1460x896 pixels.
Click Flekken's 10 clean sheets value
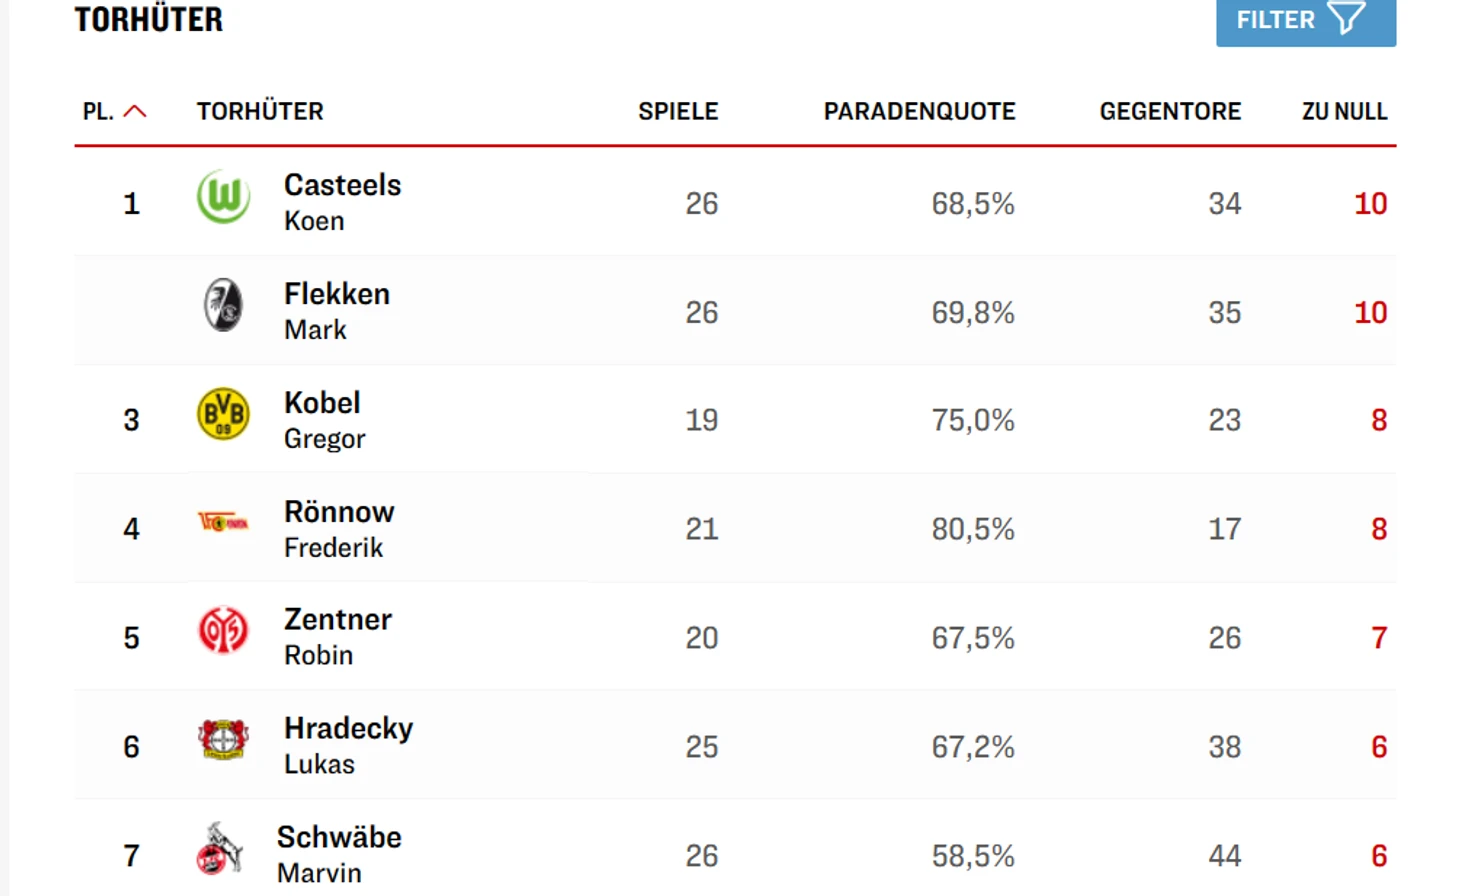(x=1370, y=312)
